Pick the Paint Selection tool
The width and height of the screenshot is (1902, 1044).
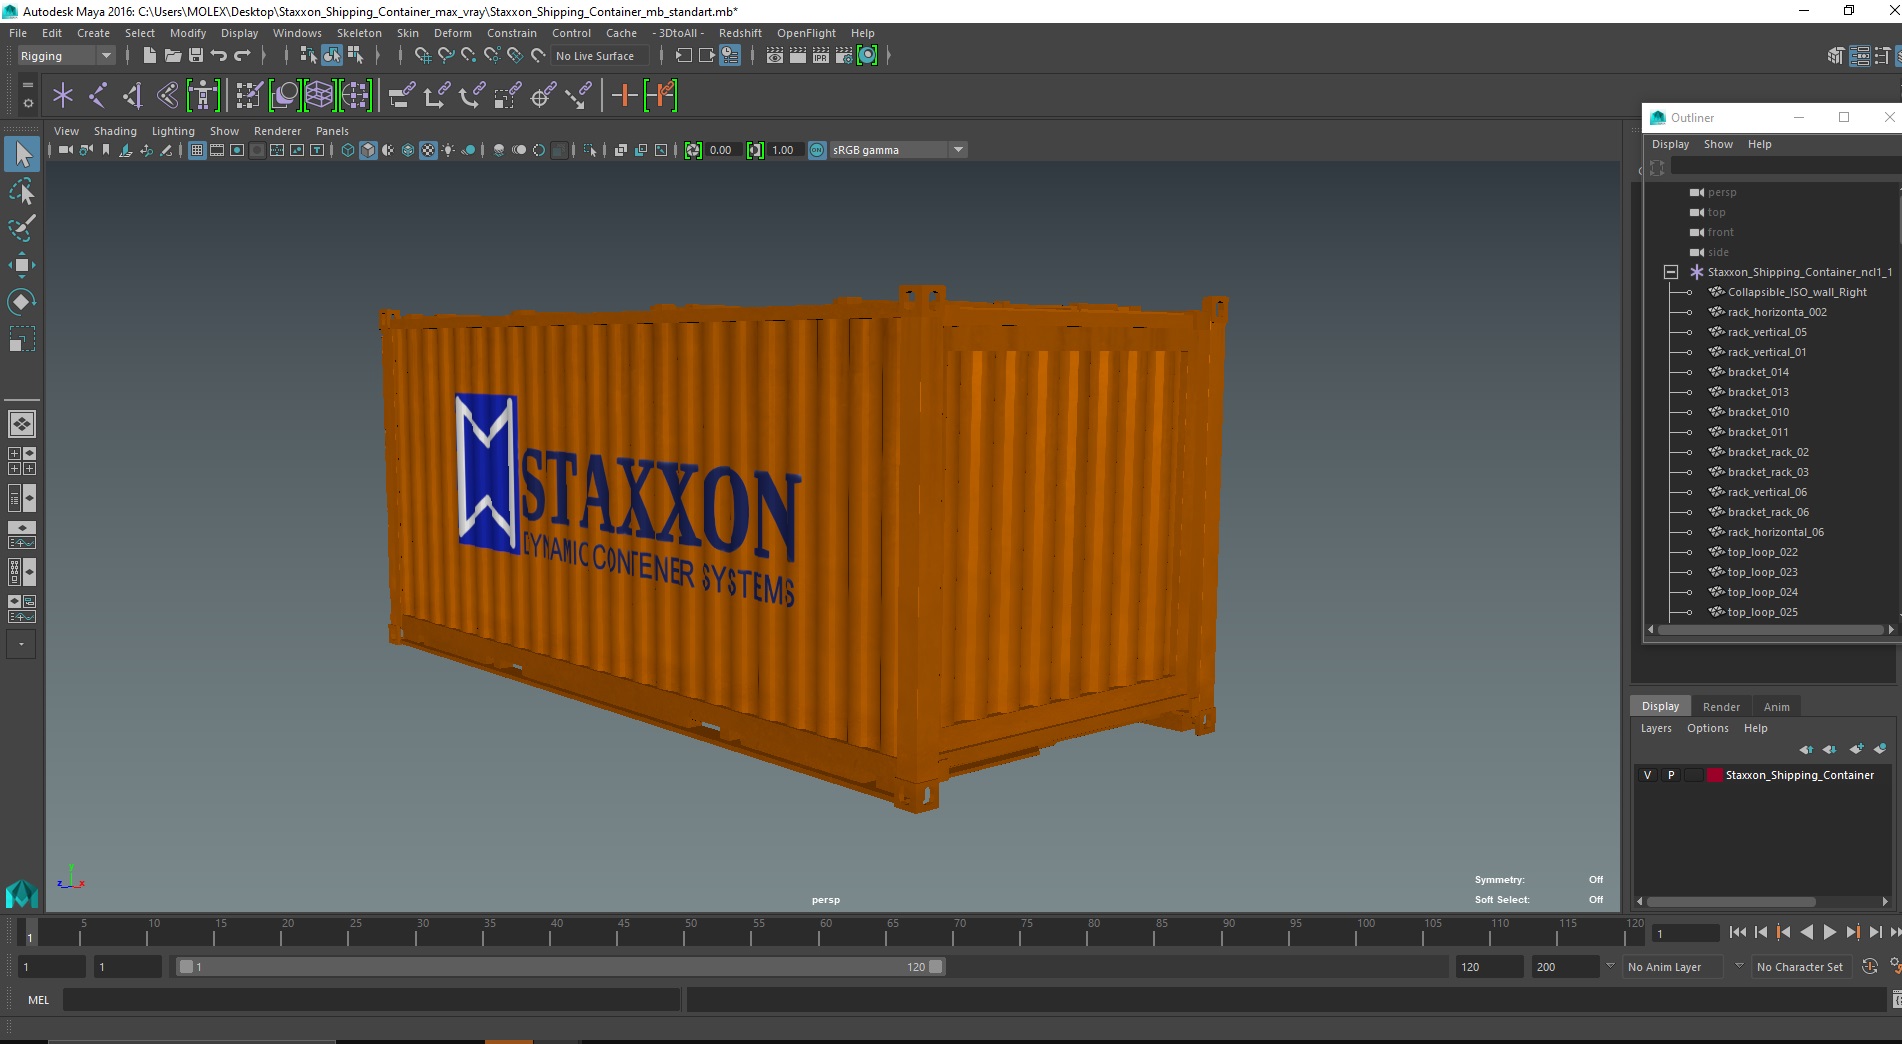click(22, 228)
